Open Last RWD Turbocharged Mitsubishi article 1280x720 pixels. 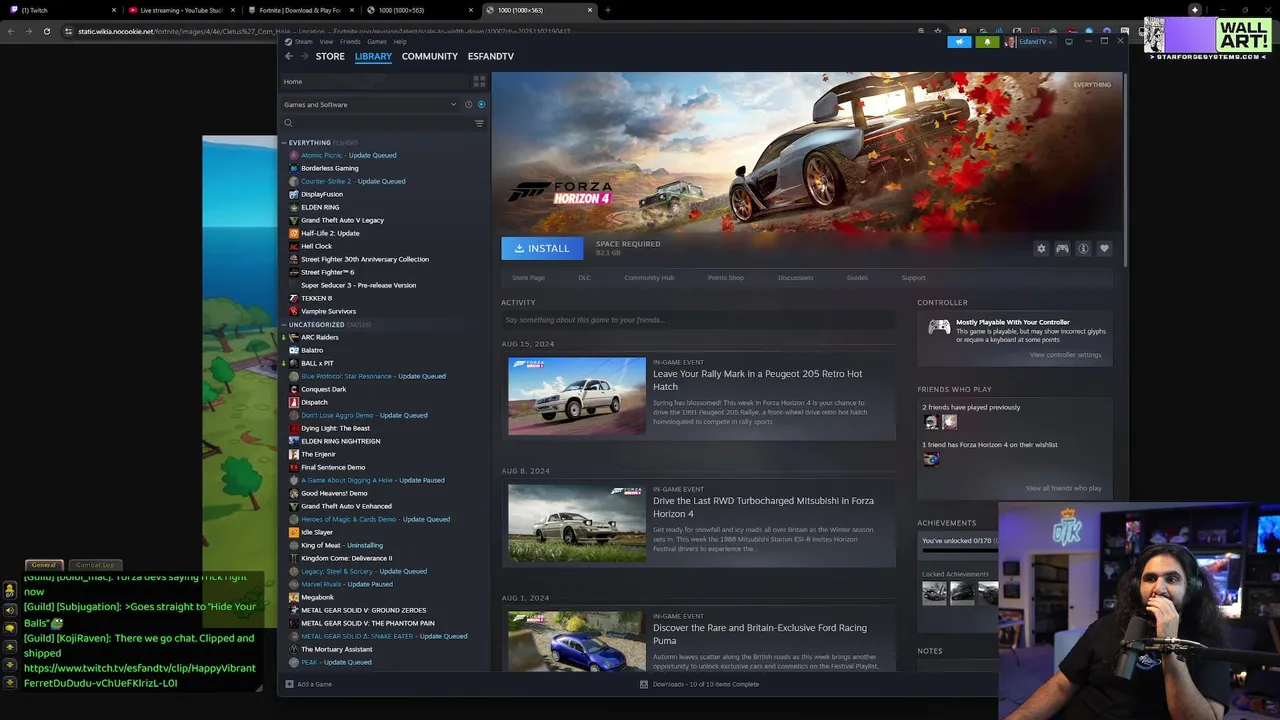763,507
